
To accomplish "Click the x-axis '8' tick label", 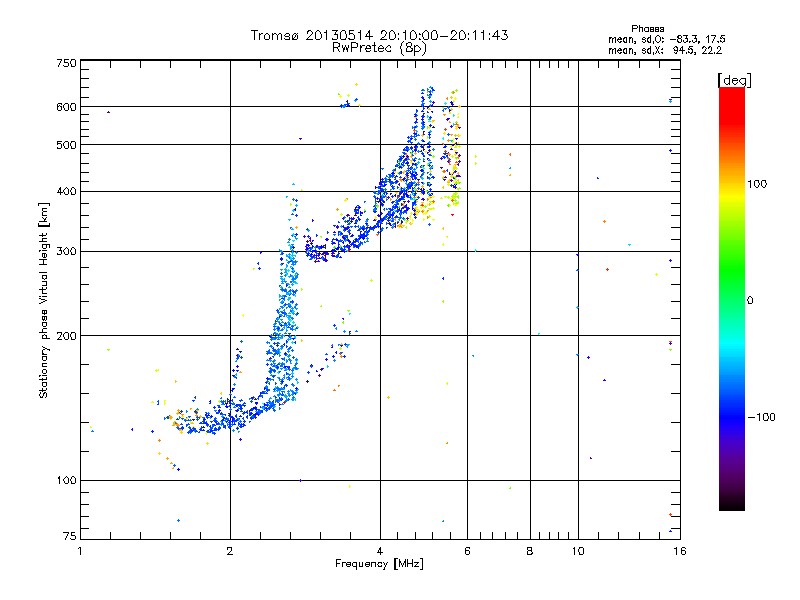I will pos(530,551).
